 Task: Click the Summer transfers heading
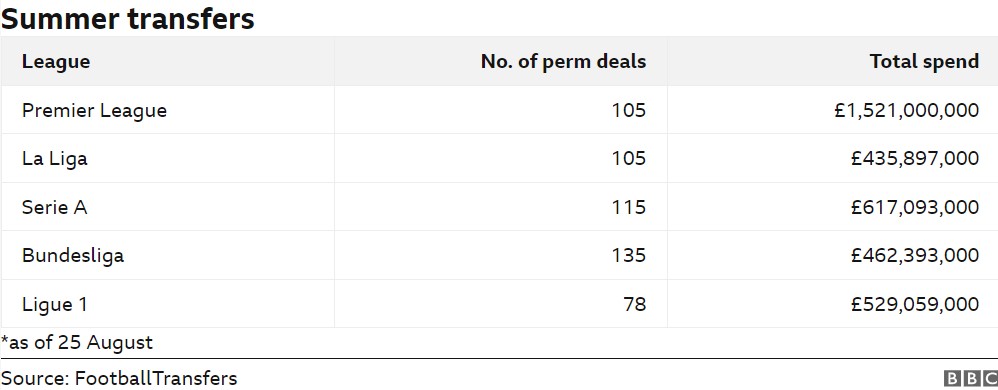[128, 18]
